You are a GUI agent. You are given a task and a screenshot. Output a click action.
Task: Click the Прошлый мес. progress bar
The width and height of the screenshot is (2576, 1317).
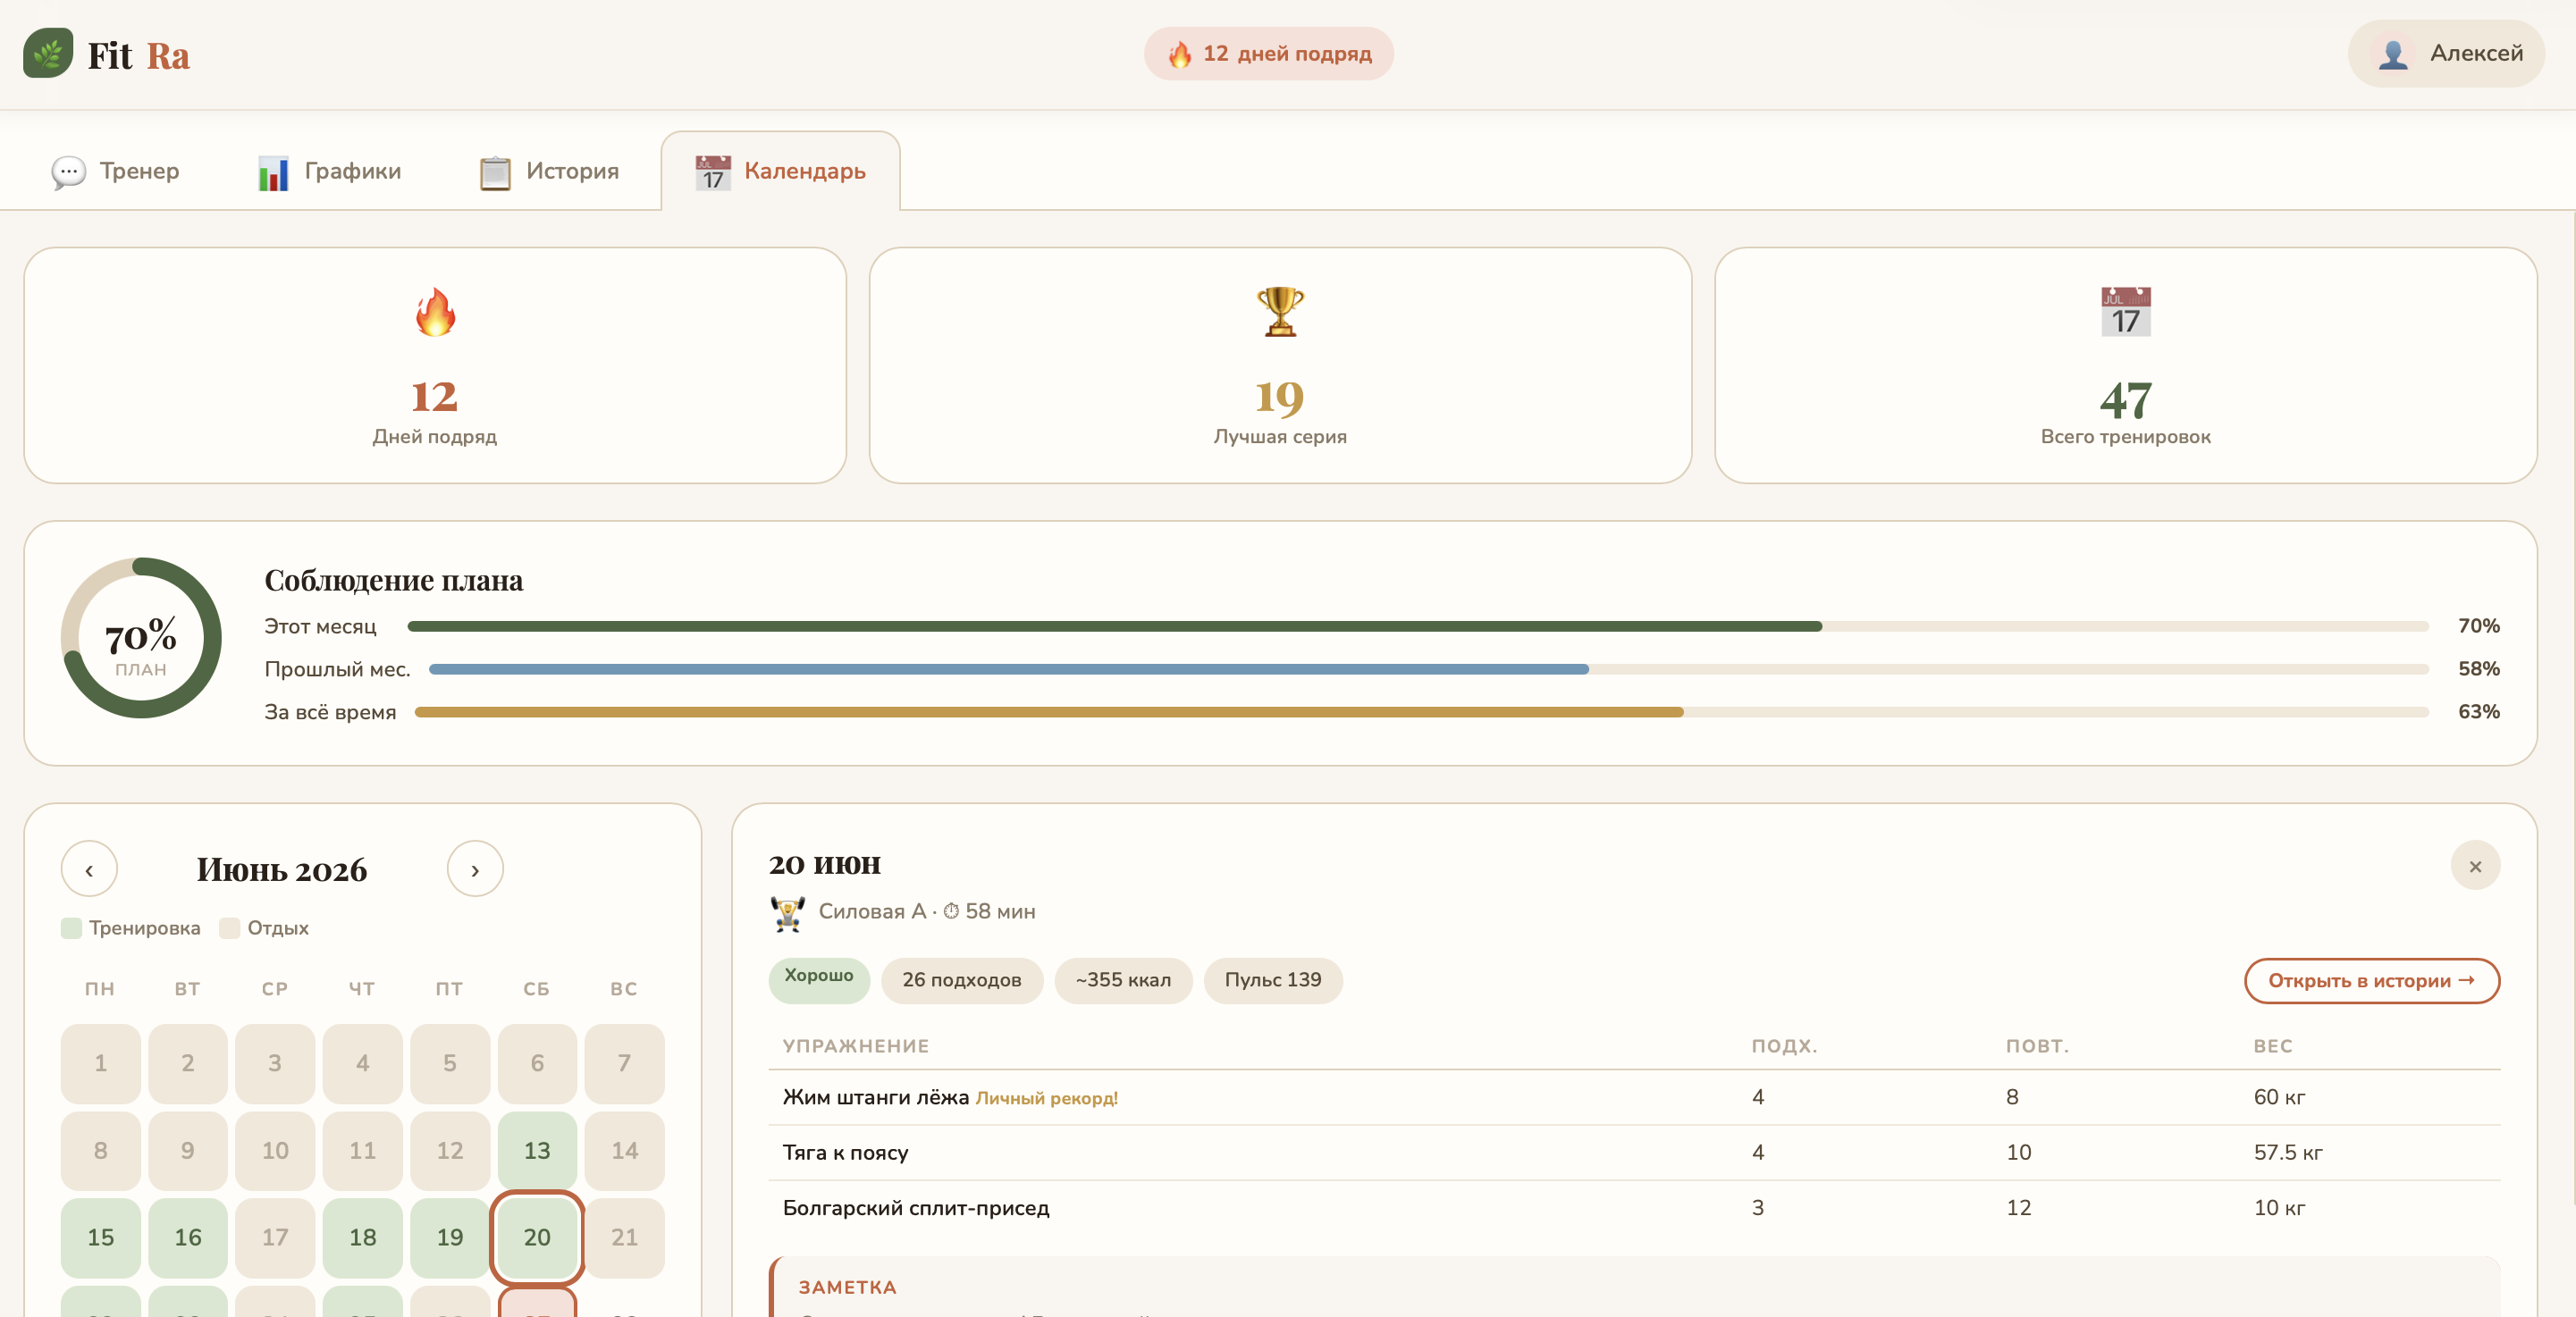point(1429,670)
